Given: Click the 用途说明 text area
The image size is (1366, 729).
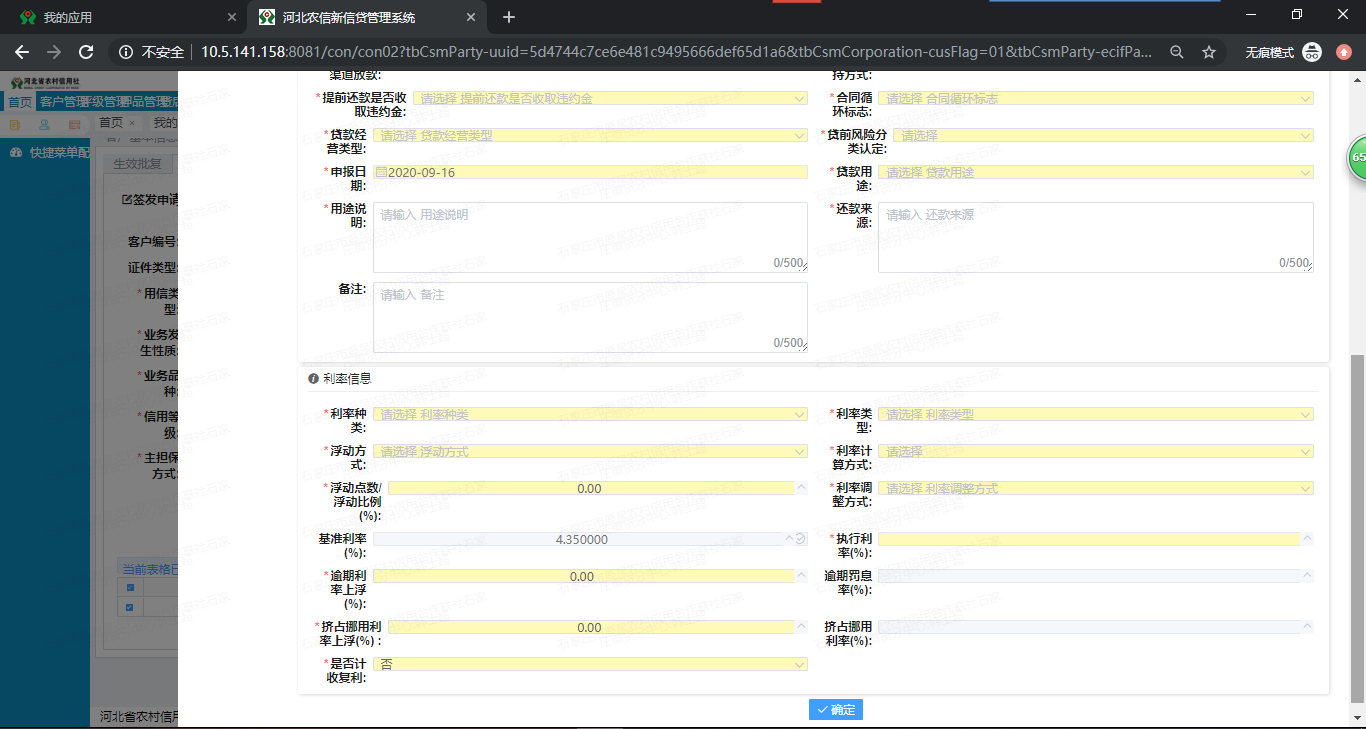Looking at the screenshot, I should click(590, 237).
